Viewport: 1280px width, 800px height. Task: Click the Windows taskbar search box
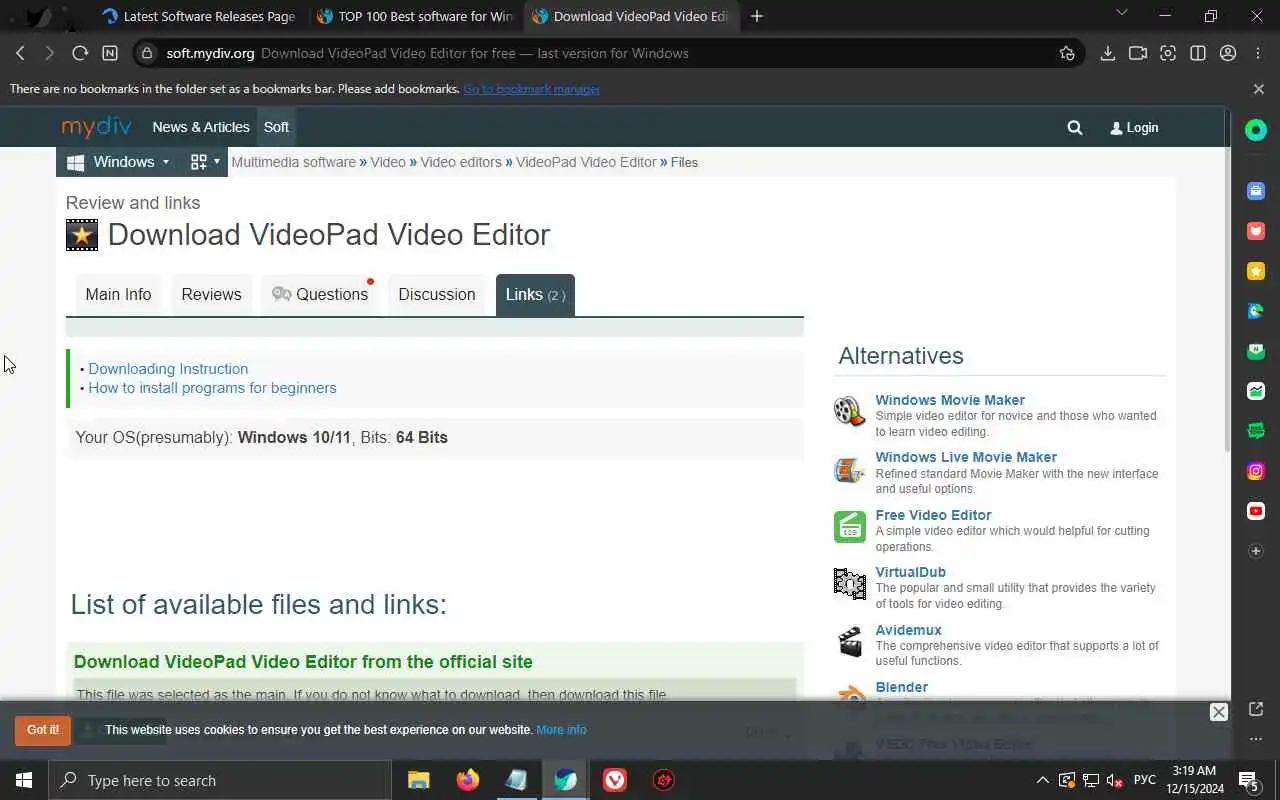click(x=220, y=780)
